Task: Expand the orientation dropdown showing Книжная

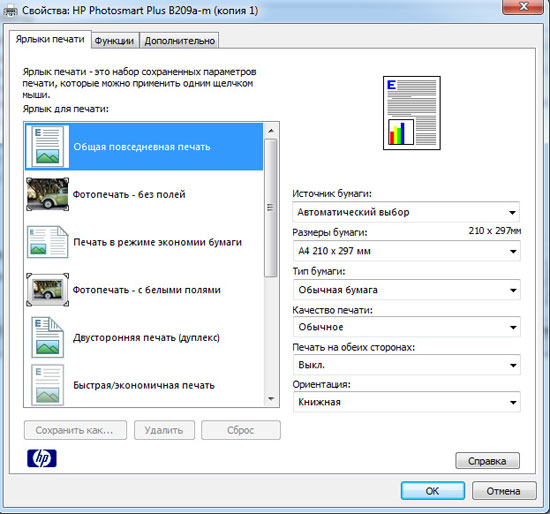Action: click(x=406, y=402)
